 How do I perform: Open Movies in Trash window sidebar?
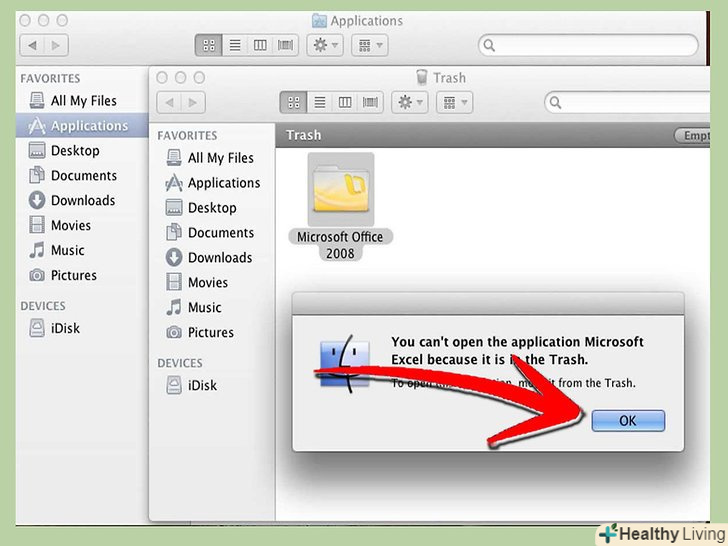pos(197,282)
